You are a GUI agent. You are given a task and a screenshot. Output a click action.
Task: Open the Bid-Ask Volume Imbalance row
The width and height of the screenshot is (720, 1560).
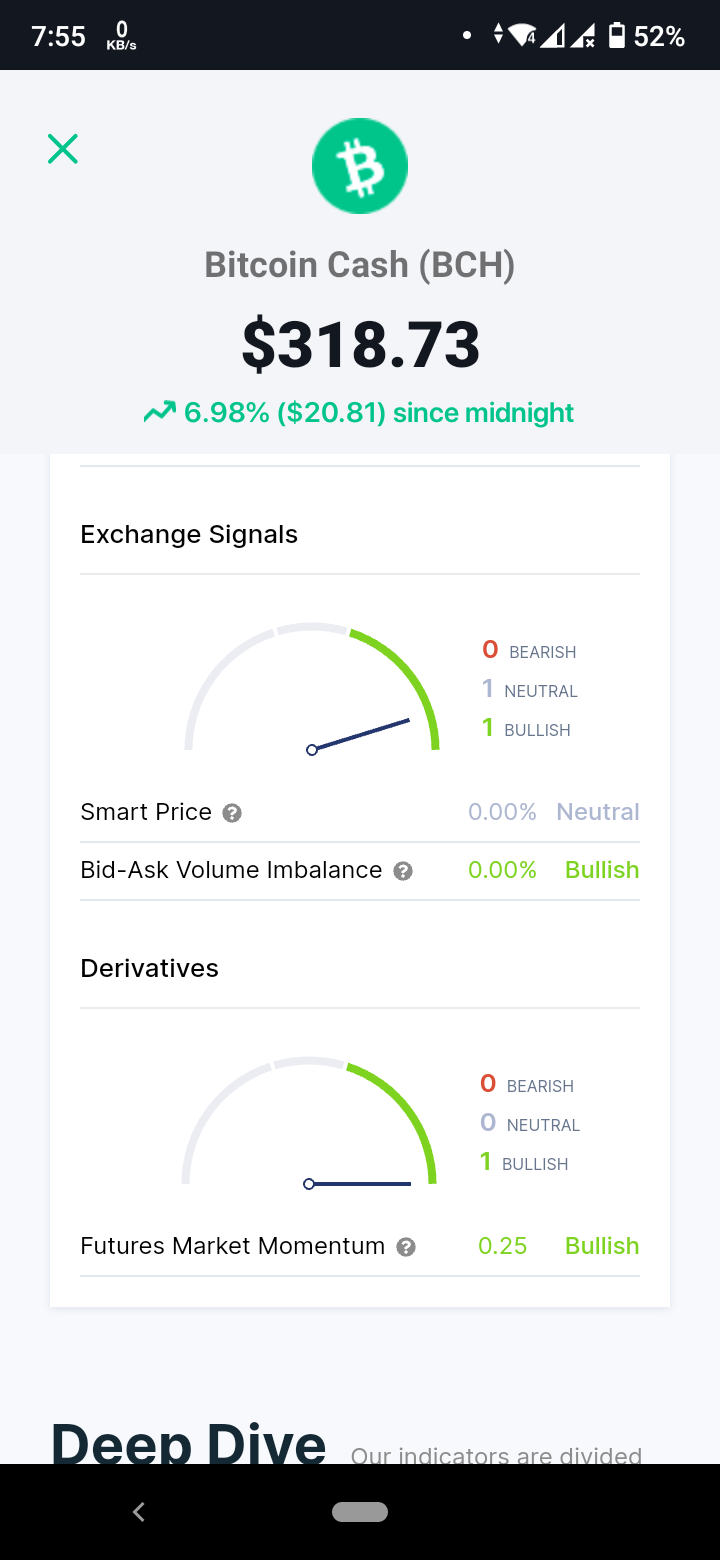[360, 870]
